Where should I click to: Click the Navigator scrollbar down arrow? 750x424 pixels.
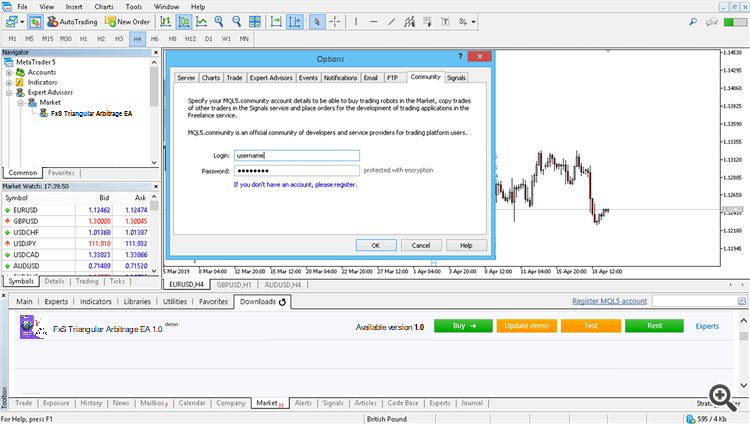click(154, 163)
